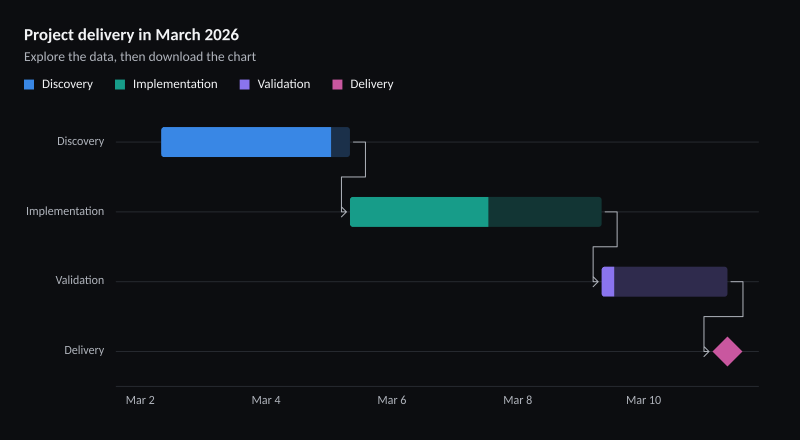Click the purple Validation legend swatch
Viewport: 800px width, 440px height.
click(x=244, y=85)
